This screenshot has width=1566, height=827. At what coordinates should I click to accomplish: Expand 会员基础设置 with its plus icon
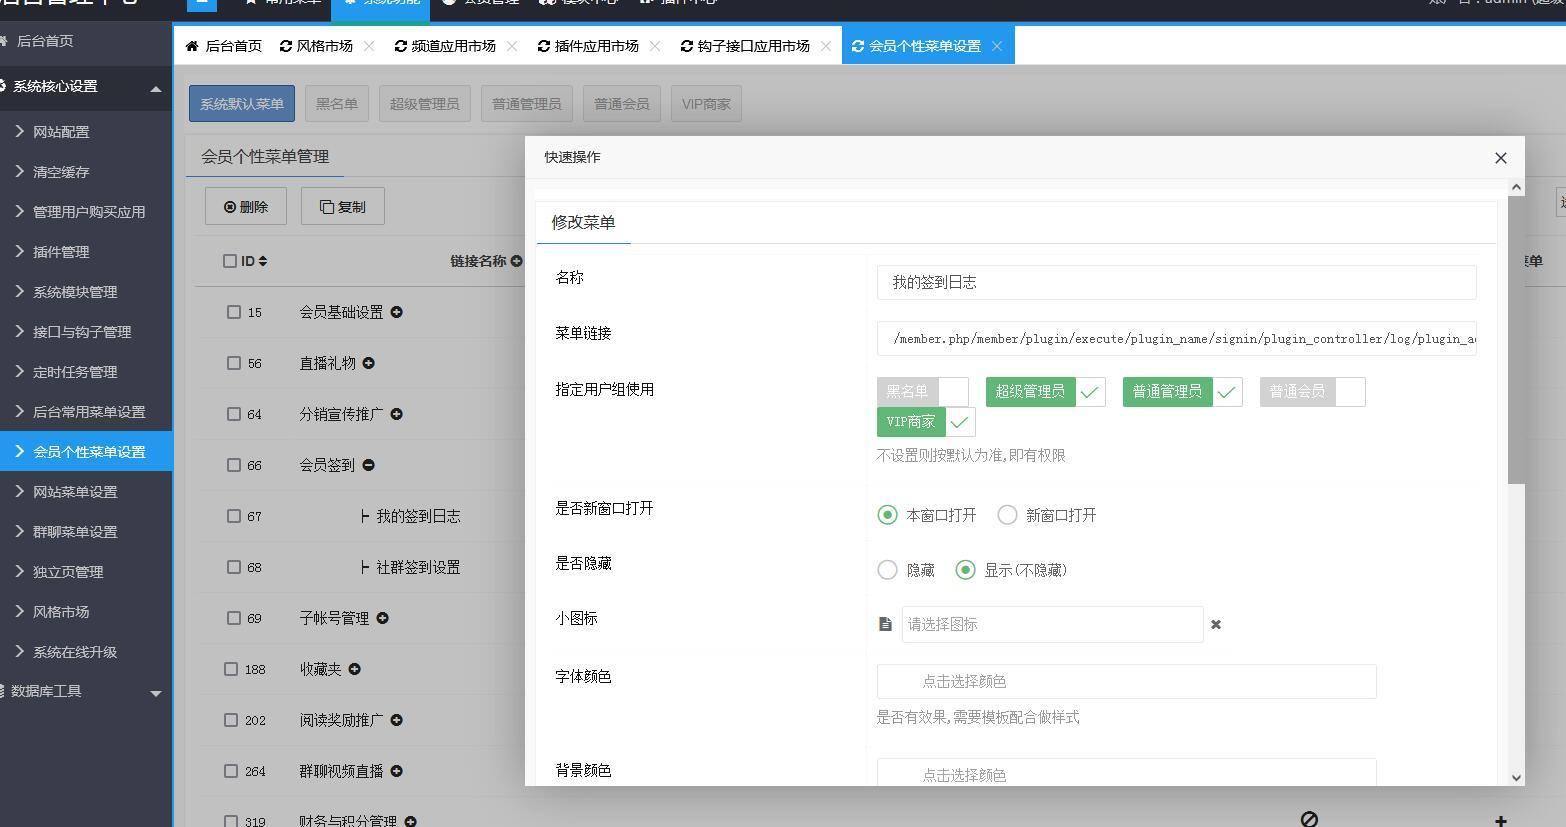(x=397, y=312)
